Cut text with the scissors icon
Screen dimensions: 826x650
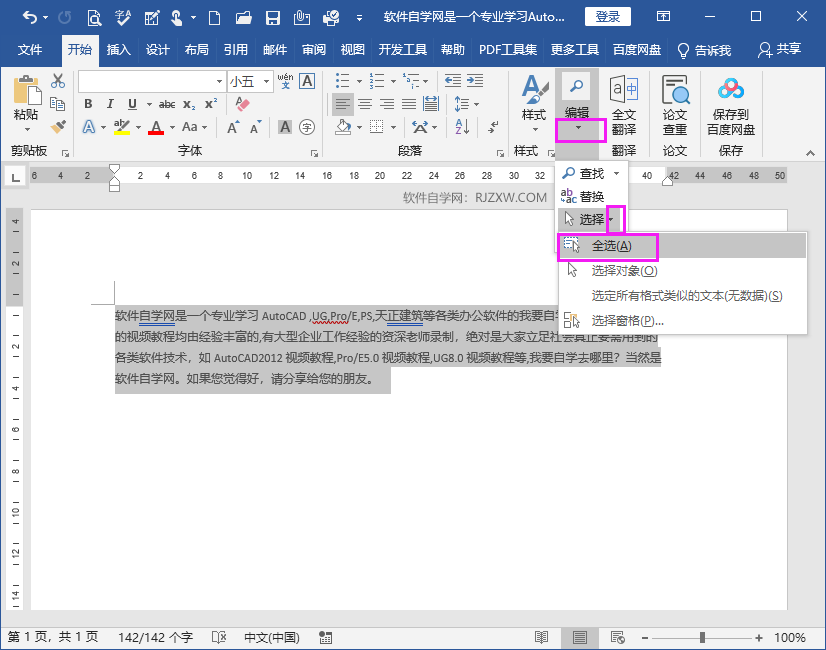point(58,81)
